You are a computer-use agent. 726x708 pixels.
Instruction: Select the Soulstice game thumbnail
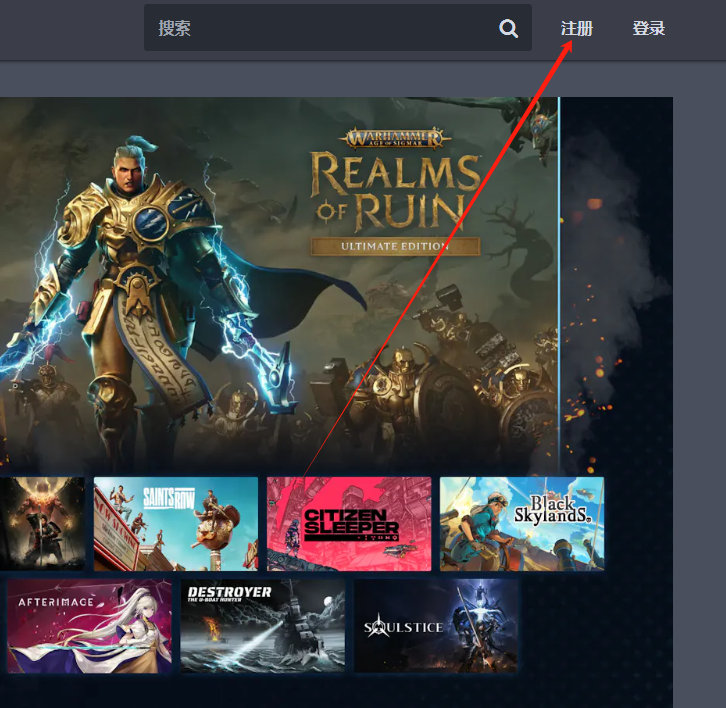tap(436, 626)
